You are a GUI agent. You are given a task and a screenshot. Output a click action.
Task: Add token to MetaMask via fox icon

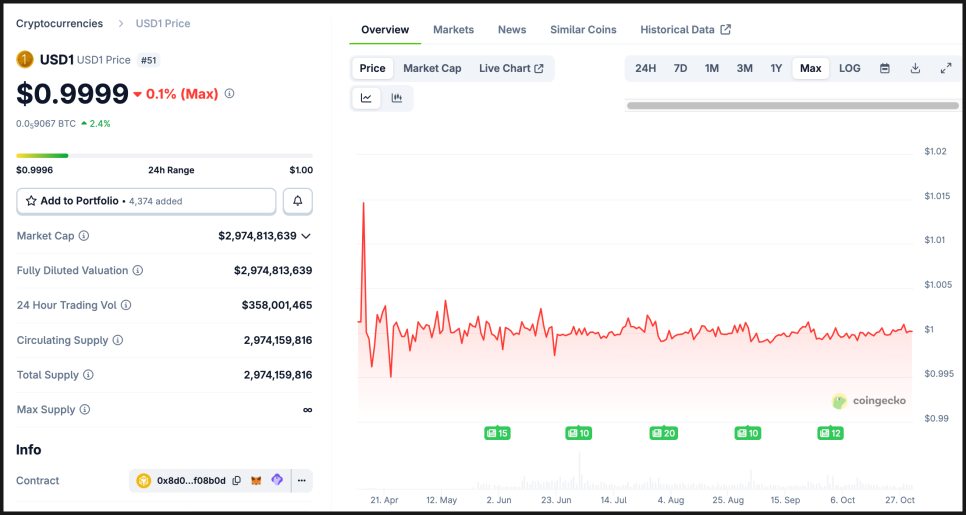[256, 481]
